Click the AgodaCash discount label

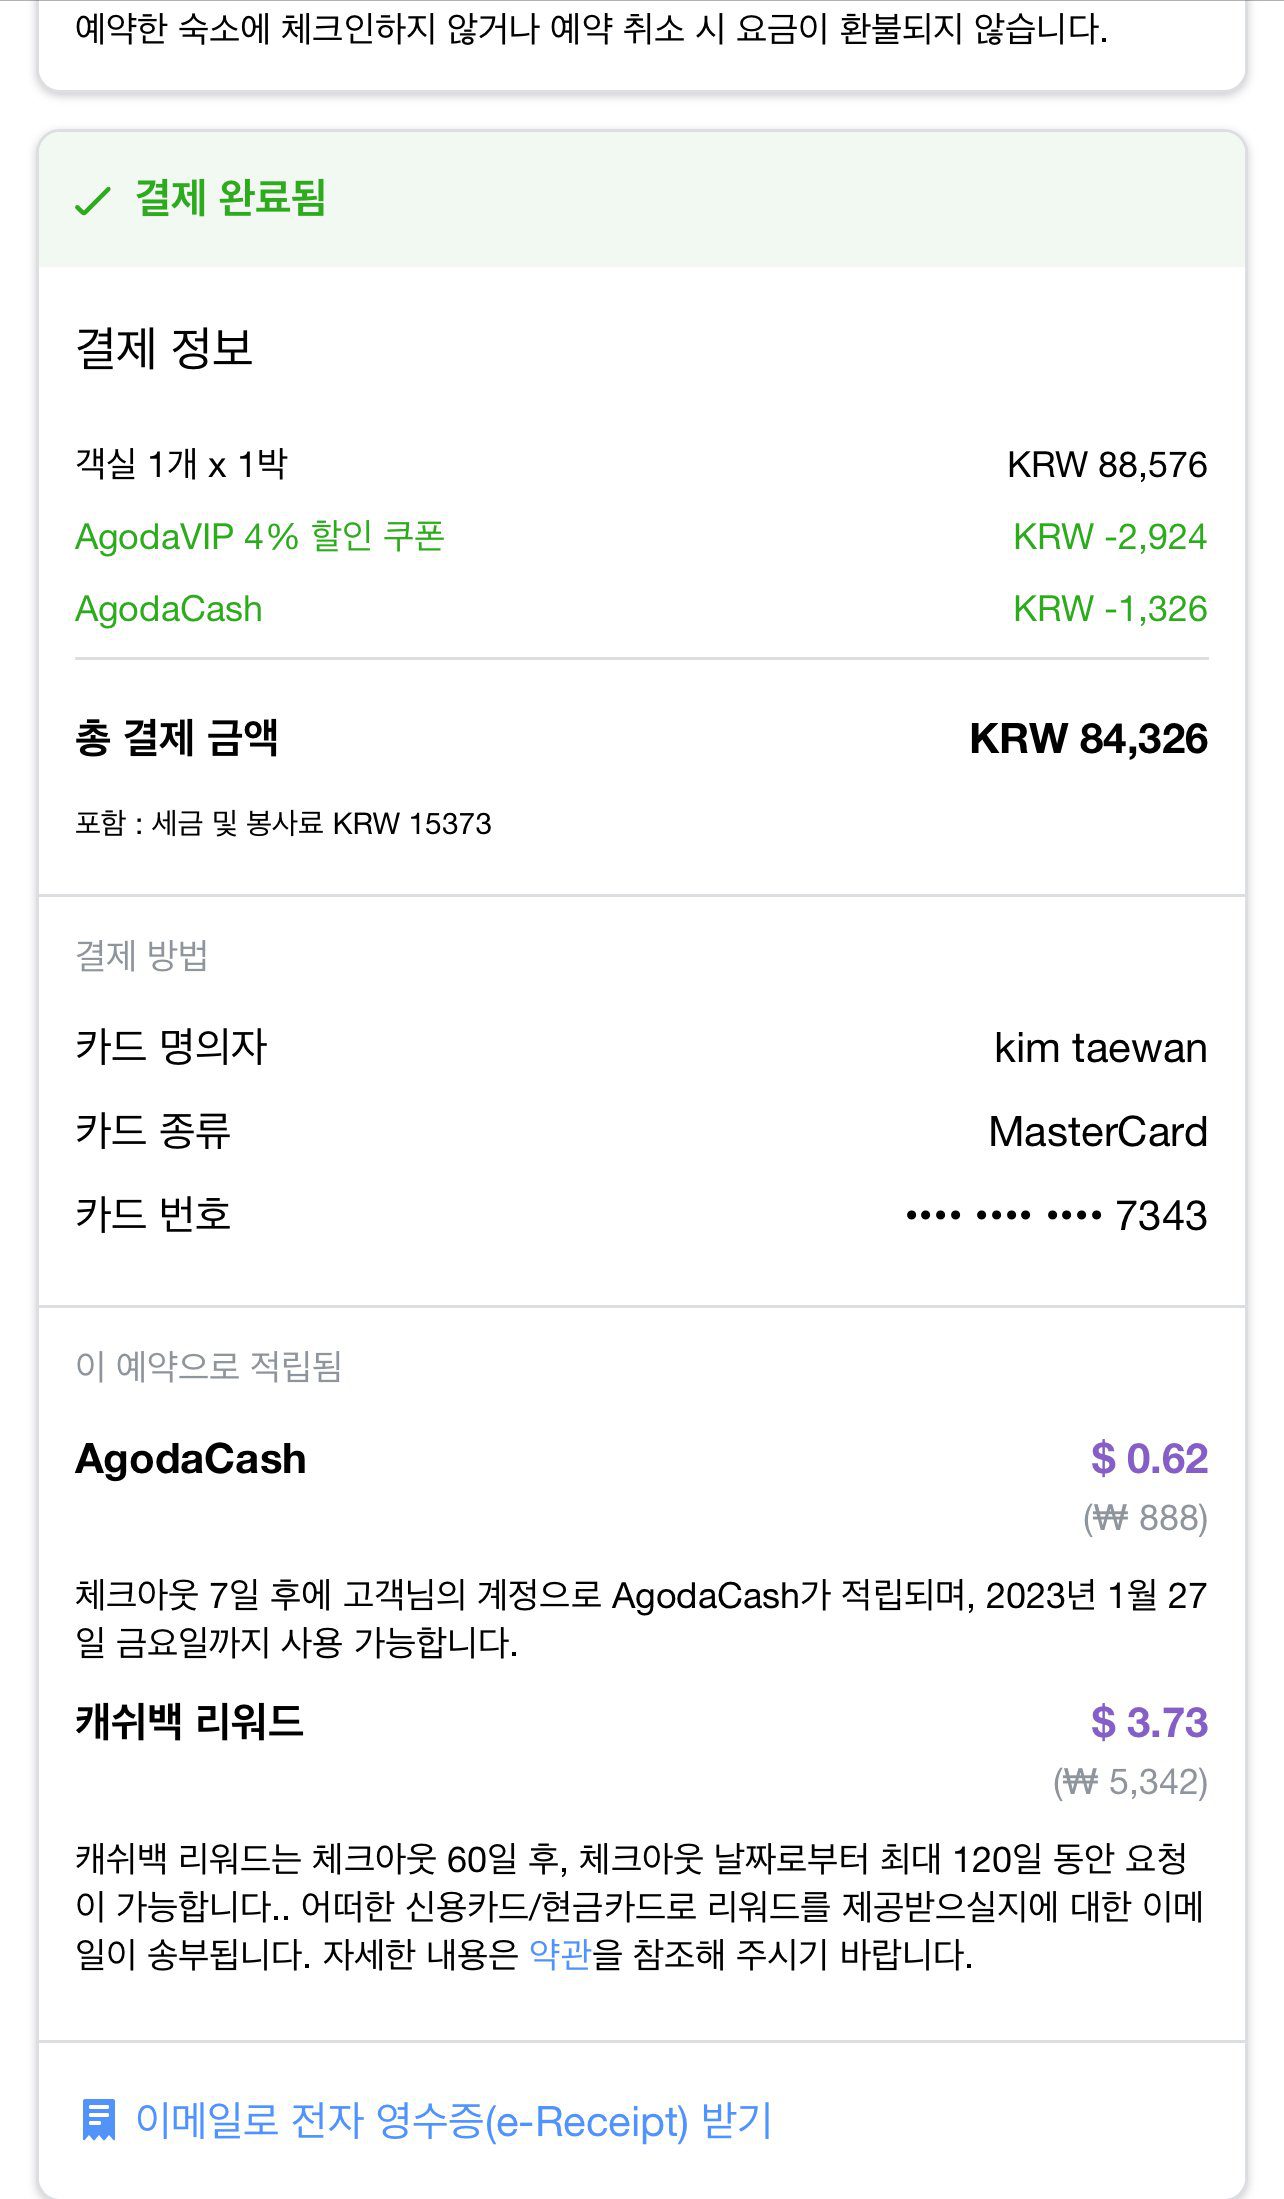(x=169, y=609)
